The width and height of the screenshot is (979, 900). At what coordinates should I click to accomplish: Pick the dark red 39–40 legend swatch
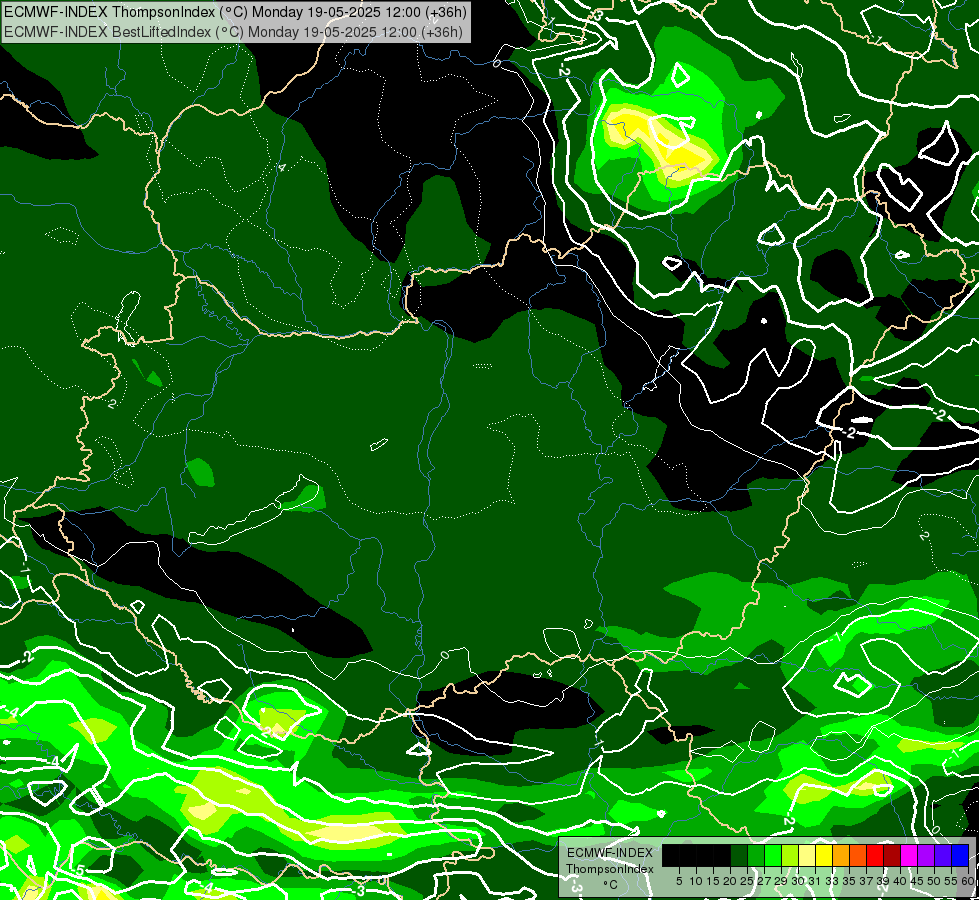click(892, 855)
